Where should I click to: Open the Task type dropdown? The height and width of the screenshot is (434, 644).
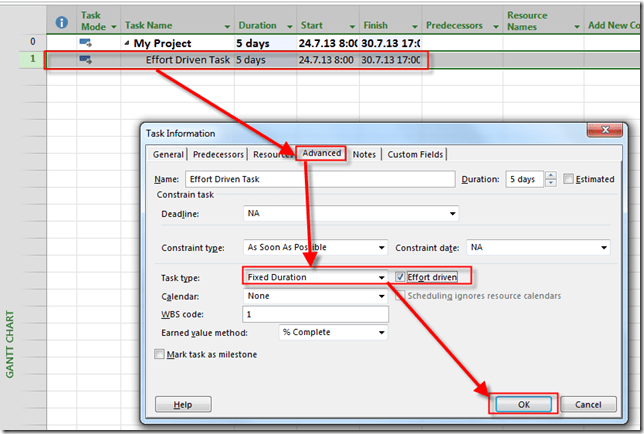(x=380, y=277)
